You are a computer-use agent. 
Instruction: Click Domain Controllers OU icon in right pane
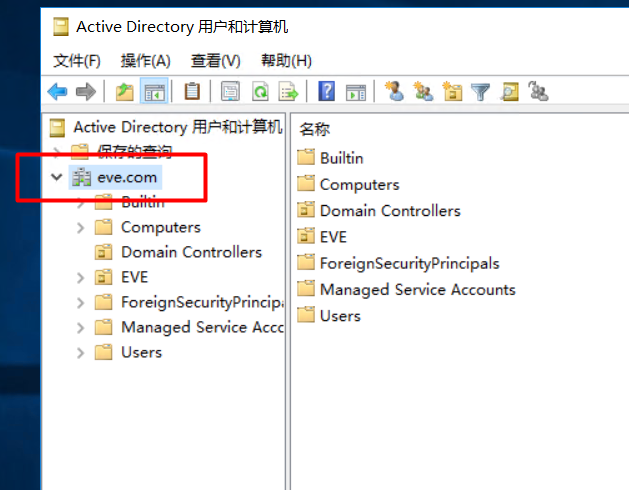click(306, 210)
